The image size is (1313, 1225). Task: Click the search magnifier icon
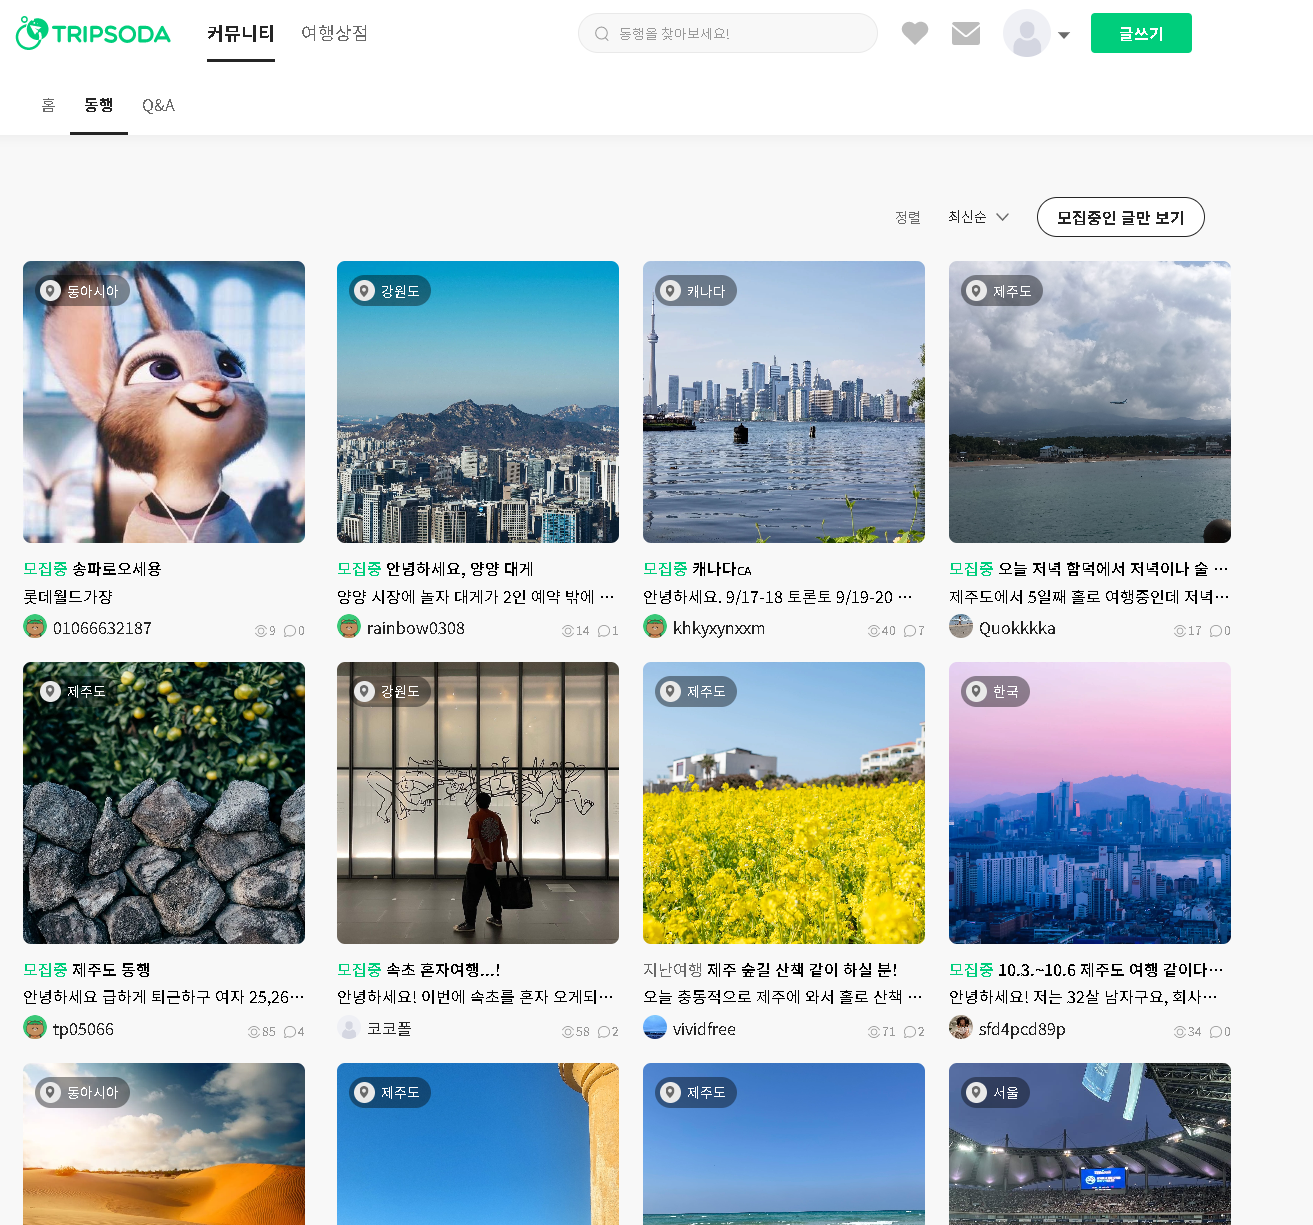[x=602, y=33]
